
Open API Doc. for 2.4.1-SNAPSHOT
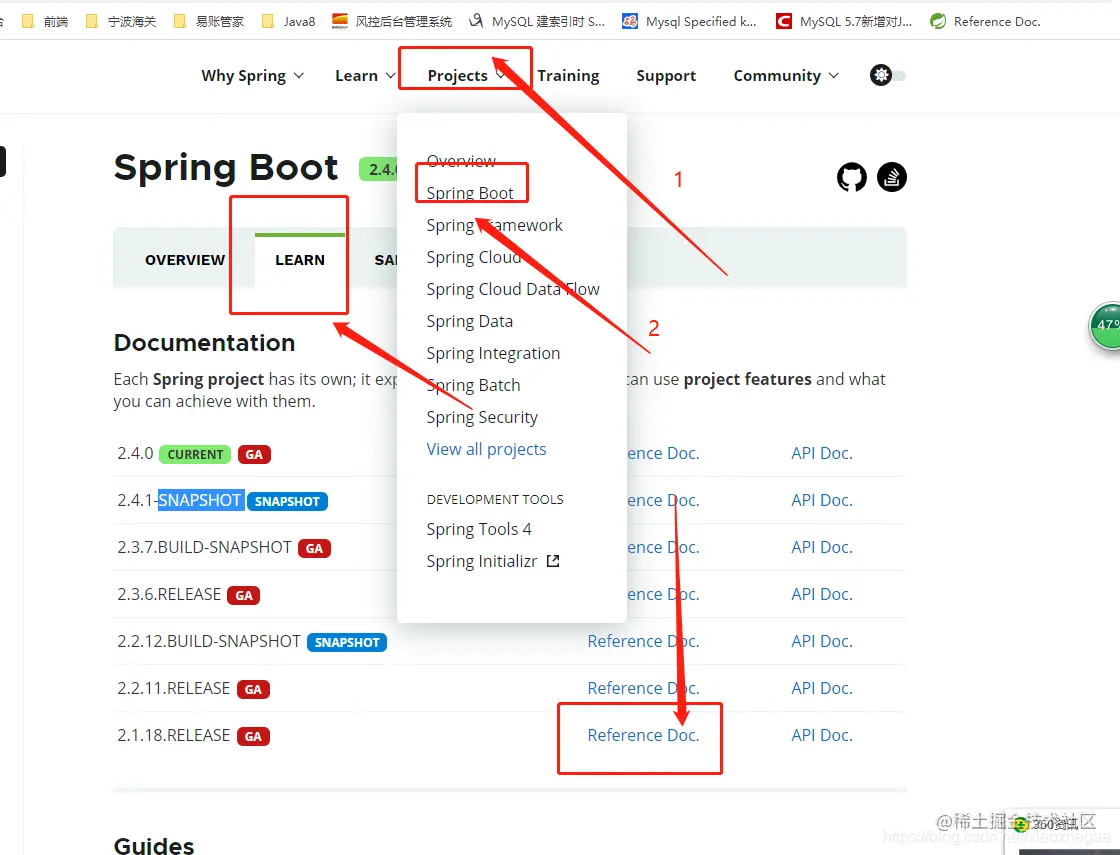coord(821,500)
